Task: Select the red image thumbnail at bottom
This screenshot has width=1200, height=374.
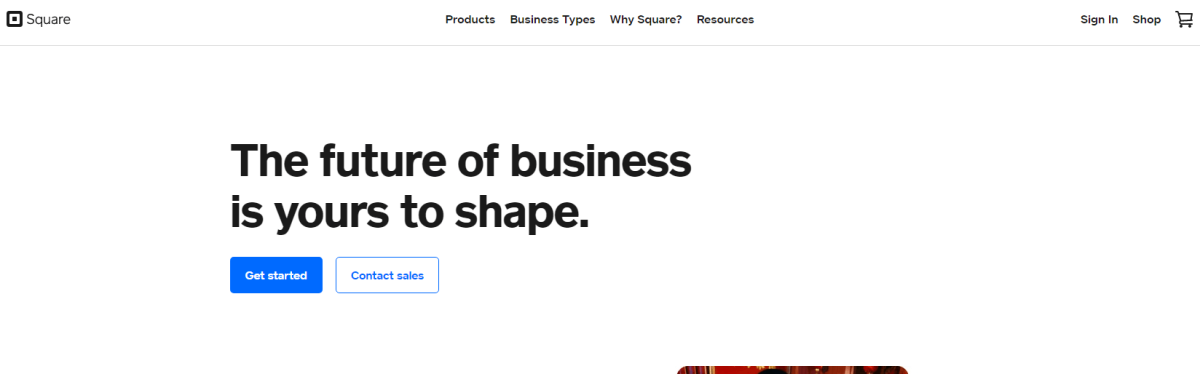Action: (792, 369)
